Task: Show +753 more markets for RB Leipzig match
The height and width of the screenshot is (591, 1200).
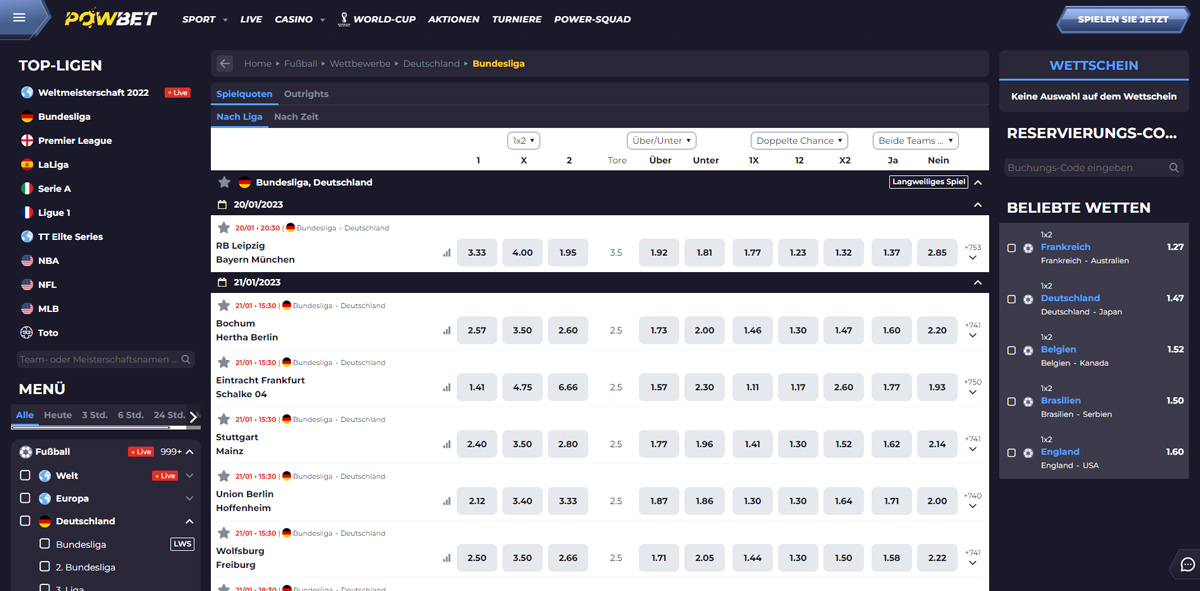Action: [x=972, y=252]
